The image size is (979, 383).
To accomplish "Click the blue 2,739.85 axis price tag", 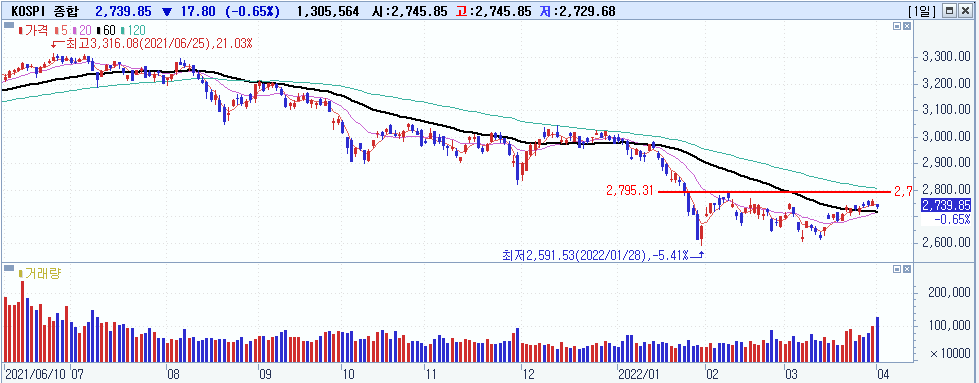I will [x=946, y=206].
